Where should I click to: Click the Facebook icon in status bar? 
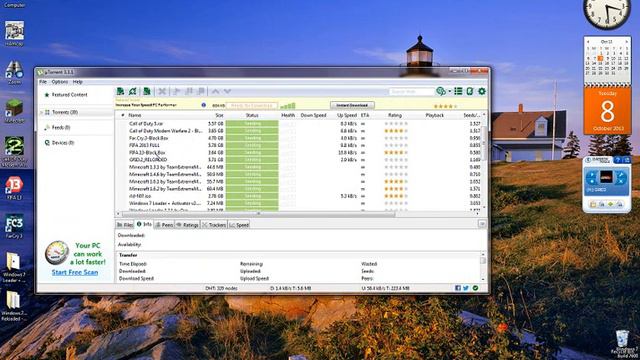tap(458, 288)
